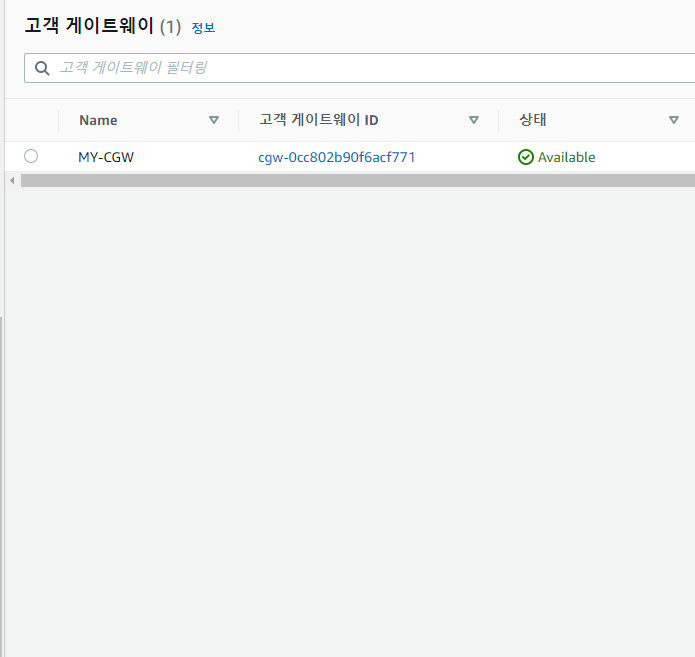Screen dimensions: 695x657
Task: Open the 정보 info link
Action: [x=203, y=27]
